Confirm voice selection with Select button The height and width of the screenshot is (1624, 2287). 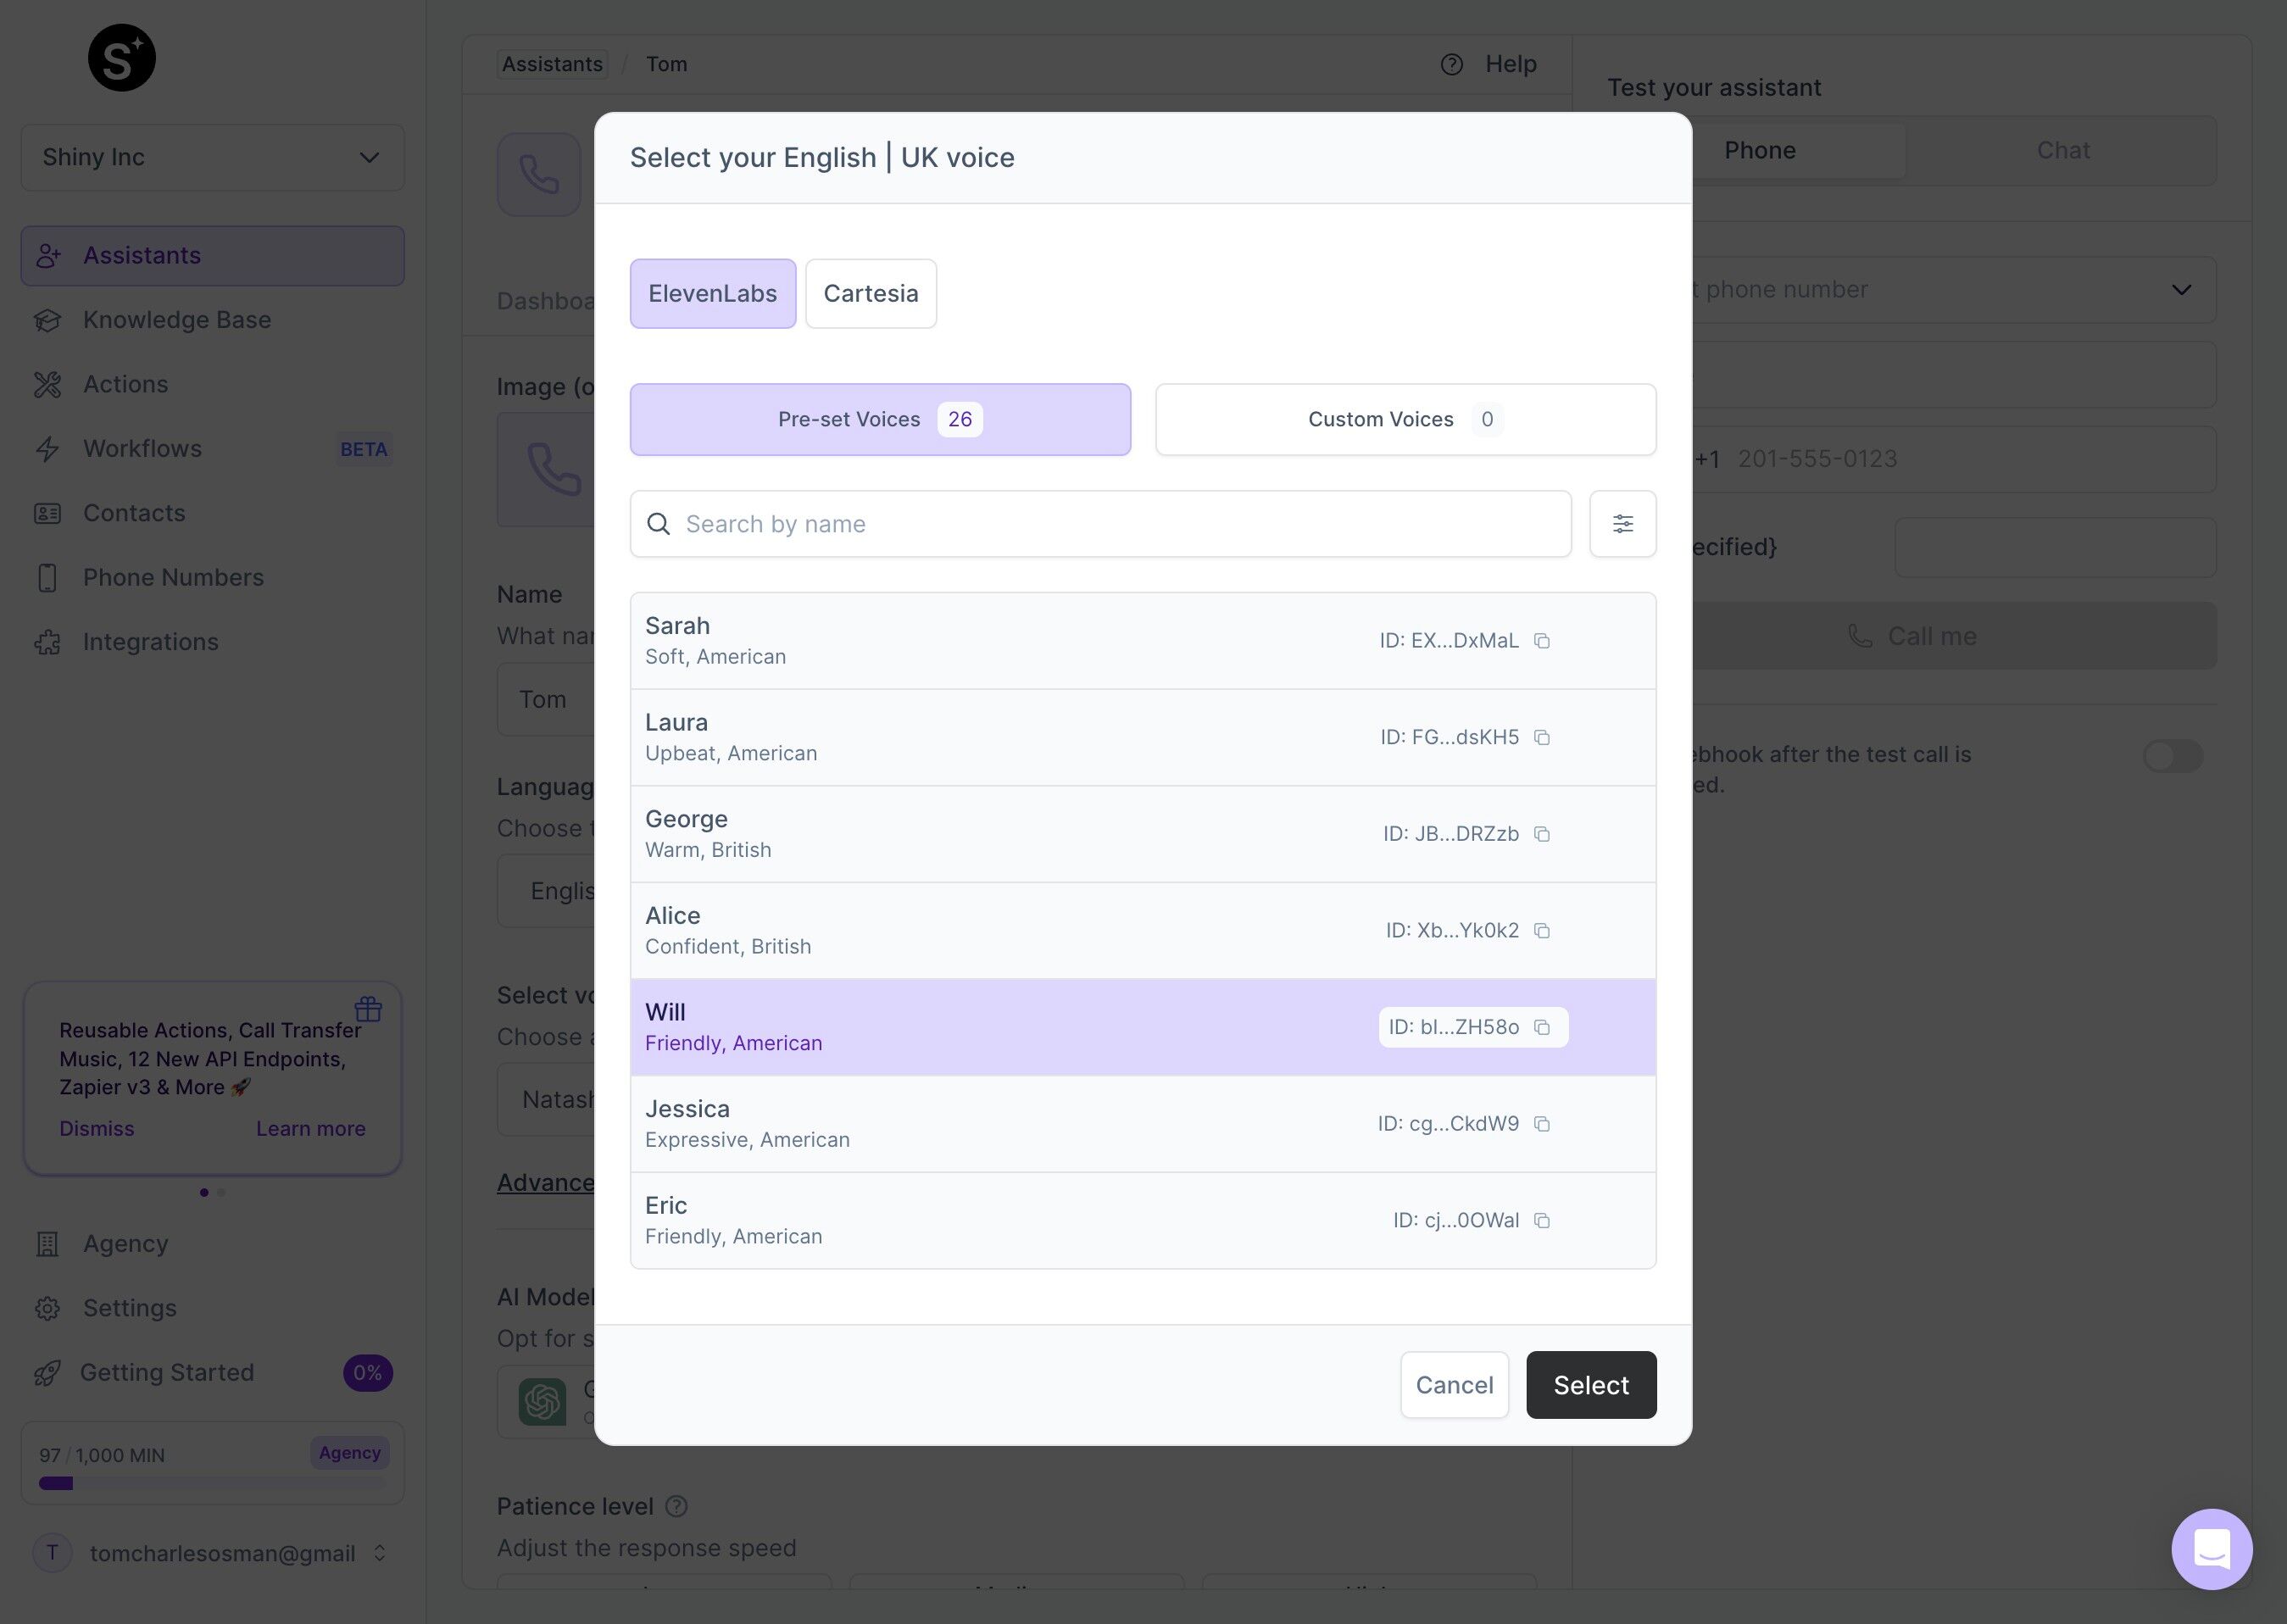click(1591, 1383)
